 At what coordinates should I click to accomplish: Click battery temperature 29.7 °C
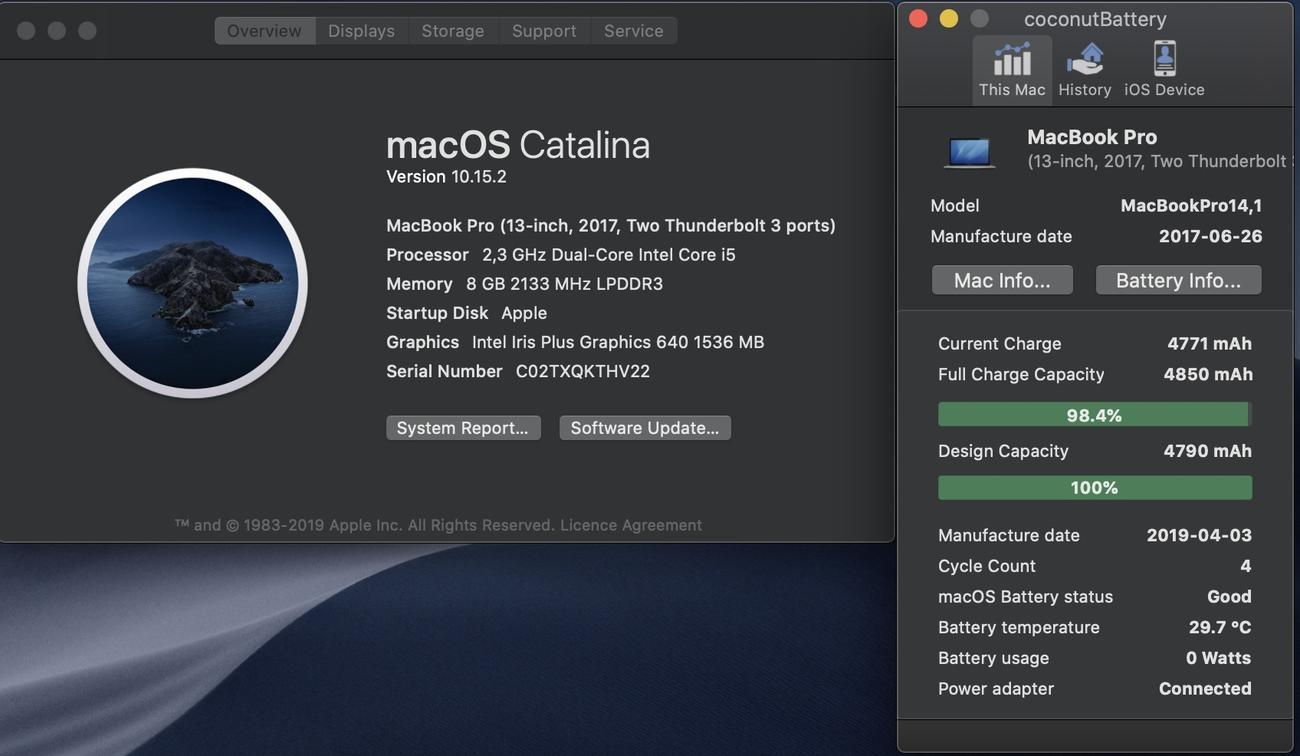(x=1220, y=628)
